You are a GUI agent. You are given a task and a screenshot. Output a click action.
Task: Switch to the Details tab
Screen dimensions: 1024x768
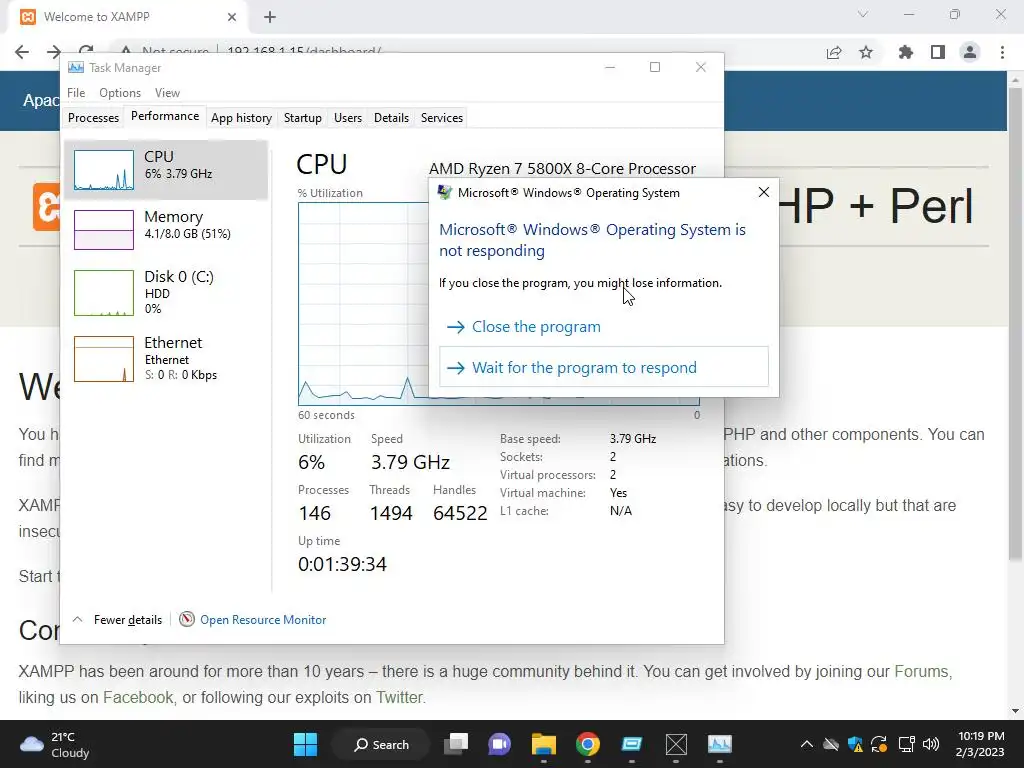click(391, 118)
